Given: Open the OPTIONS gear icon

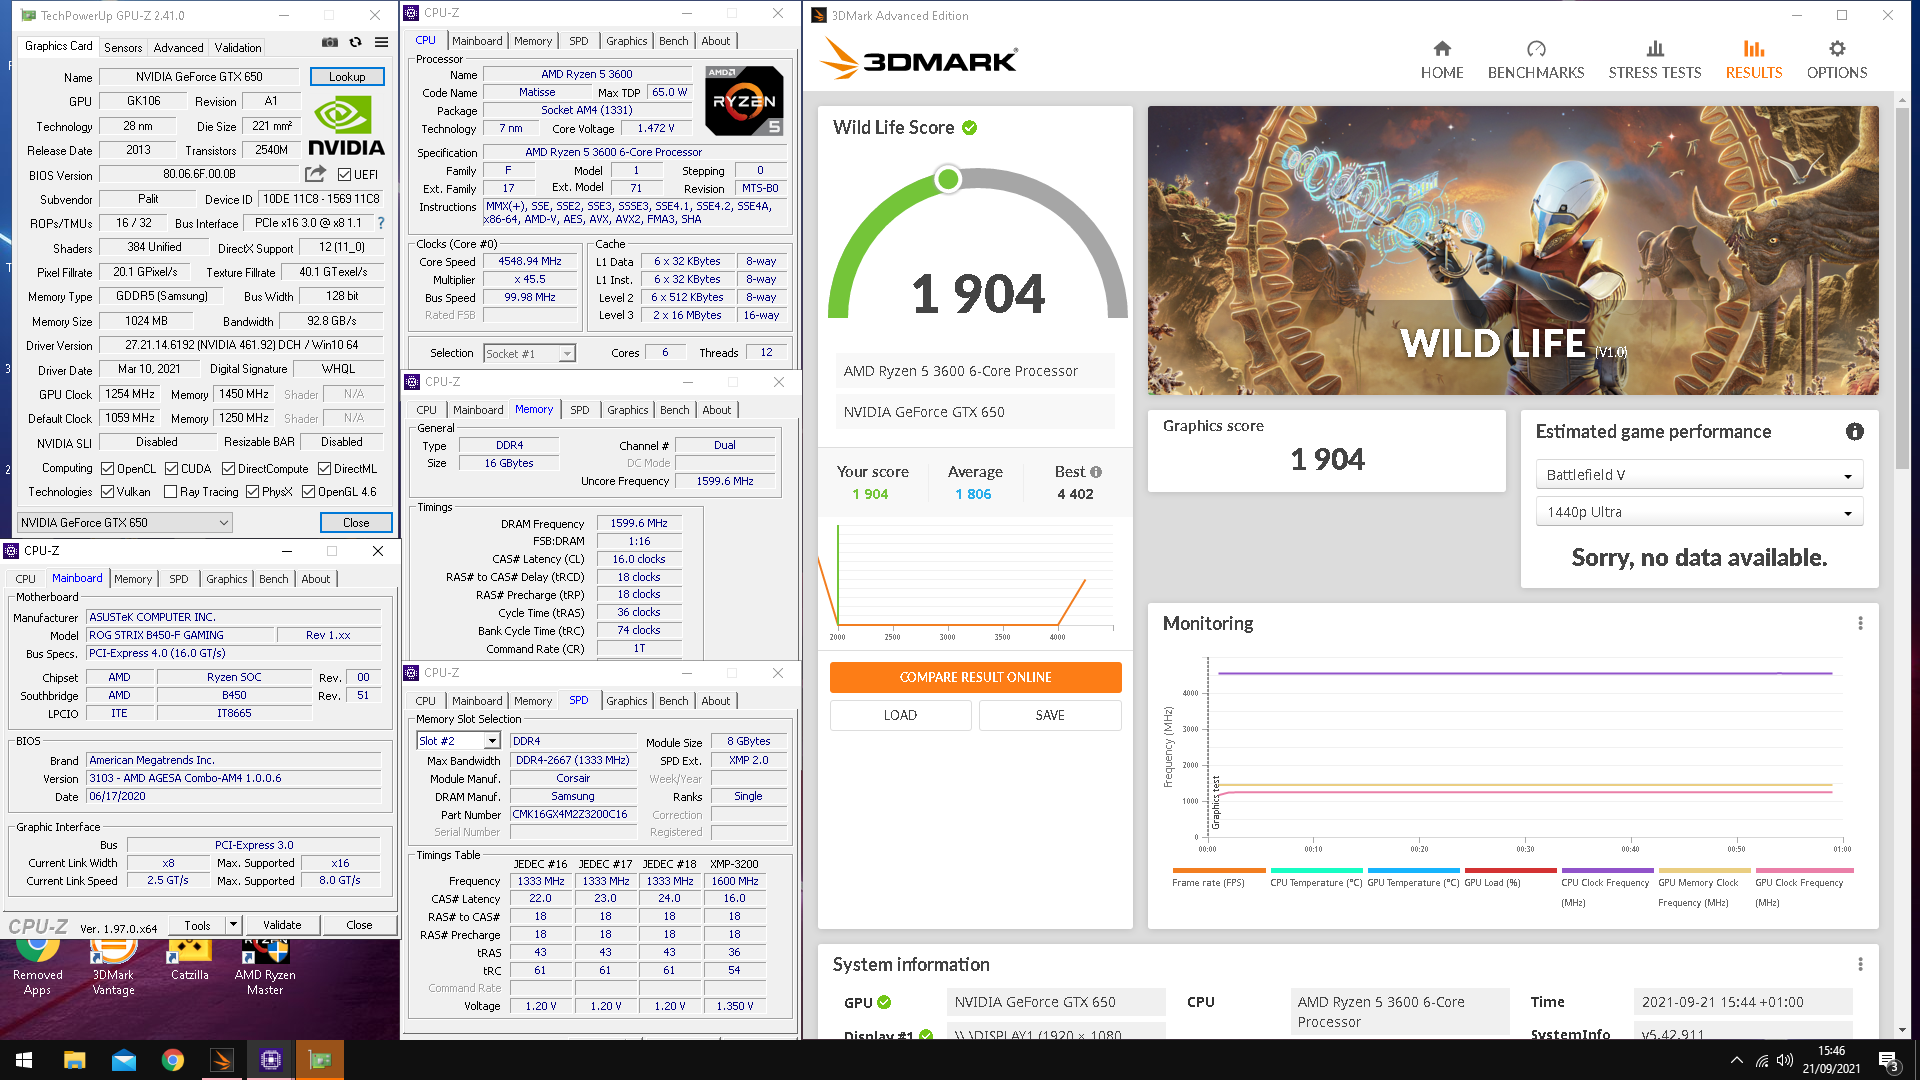Looking at the screenshot, I should 1837,48.
